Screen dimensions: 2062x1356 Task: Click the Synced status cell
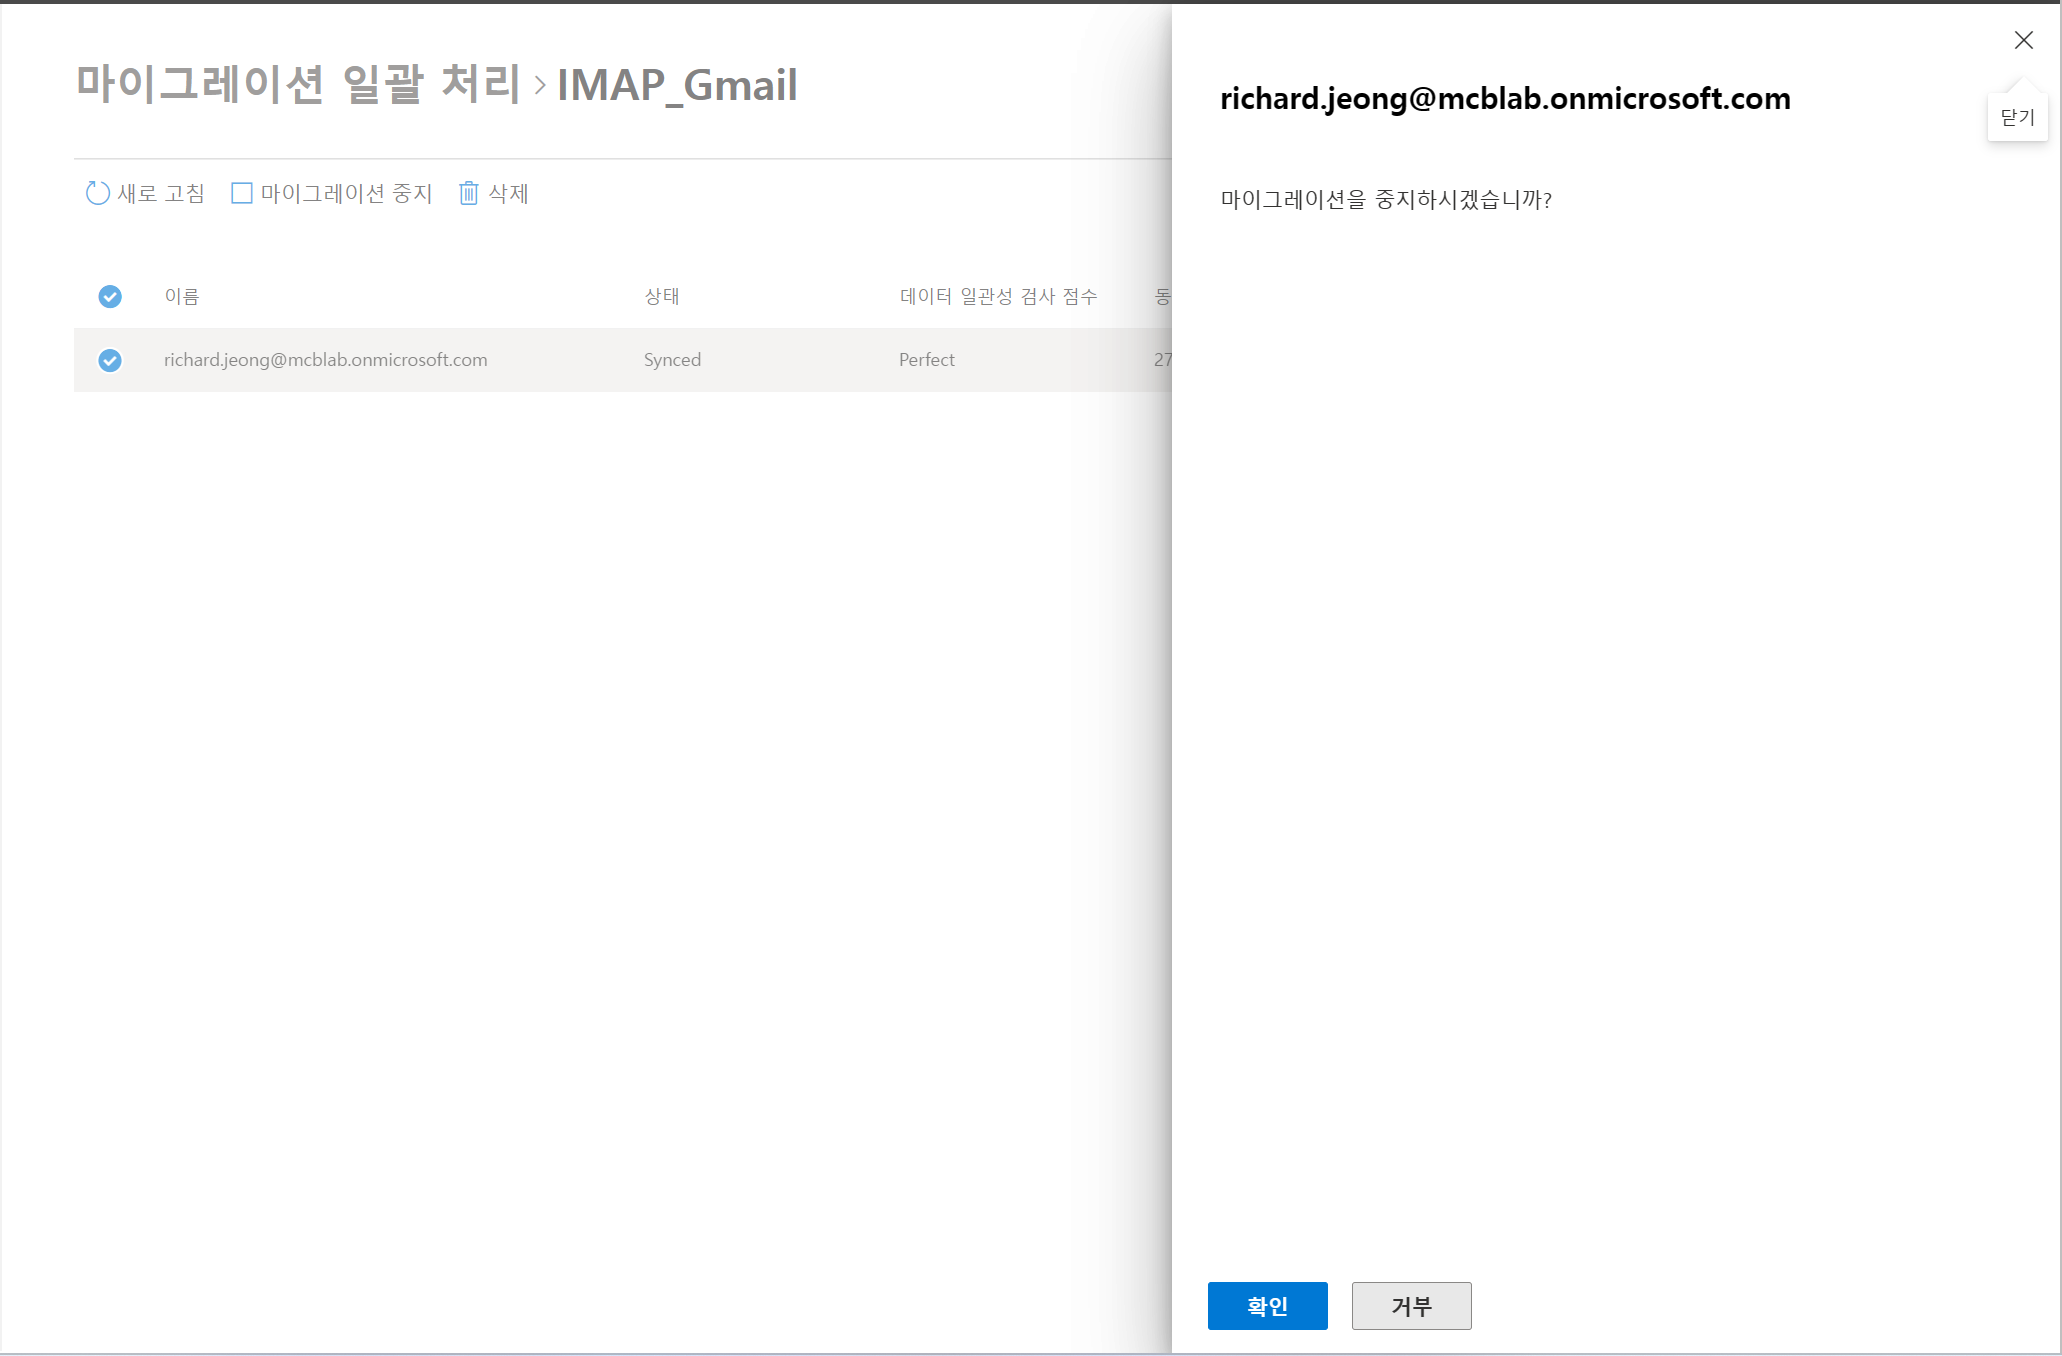672,360
